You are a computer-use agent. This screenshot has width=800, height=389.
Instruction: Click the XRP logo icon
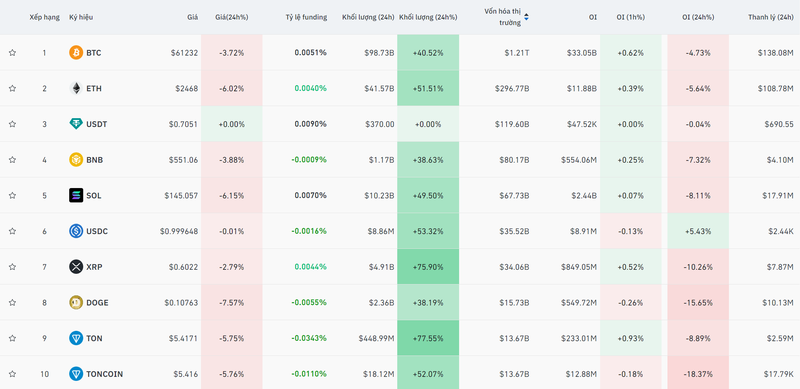click(x=76, y=266)
